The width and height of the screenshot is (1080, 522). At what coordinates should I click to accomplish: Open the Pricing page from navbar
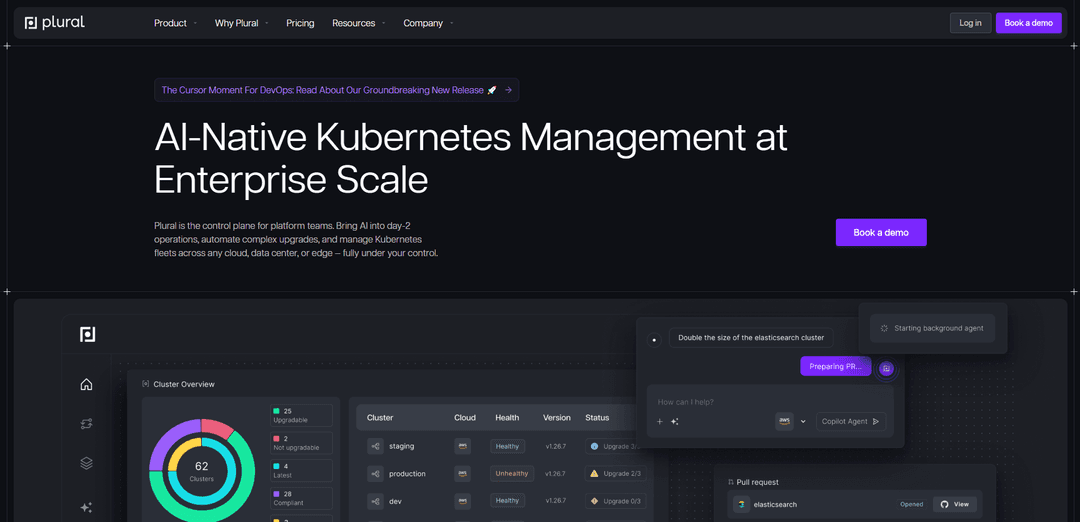[x=300, y=23]
